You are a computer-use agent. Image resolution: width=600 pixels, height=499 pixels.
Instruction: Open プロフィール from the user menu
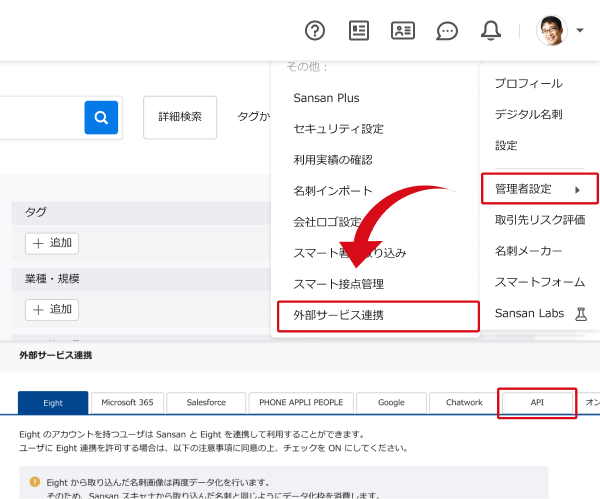click(528, 83)
